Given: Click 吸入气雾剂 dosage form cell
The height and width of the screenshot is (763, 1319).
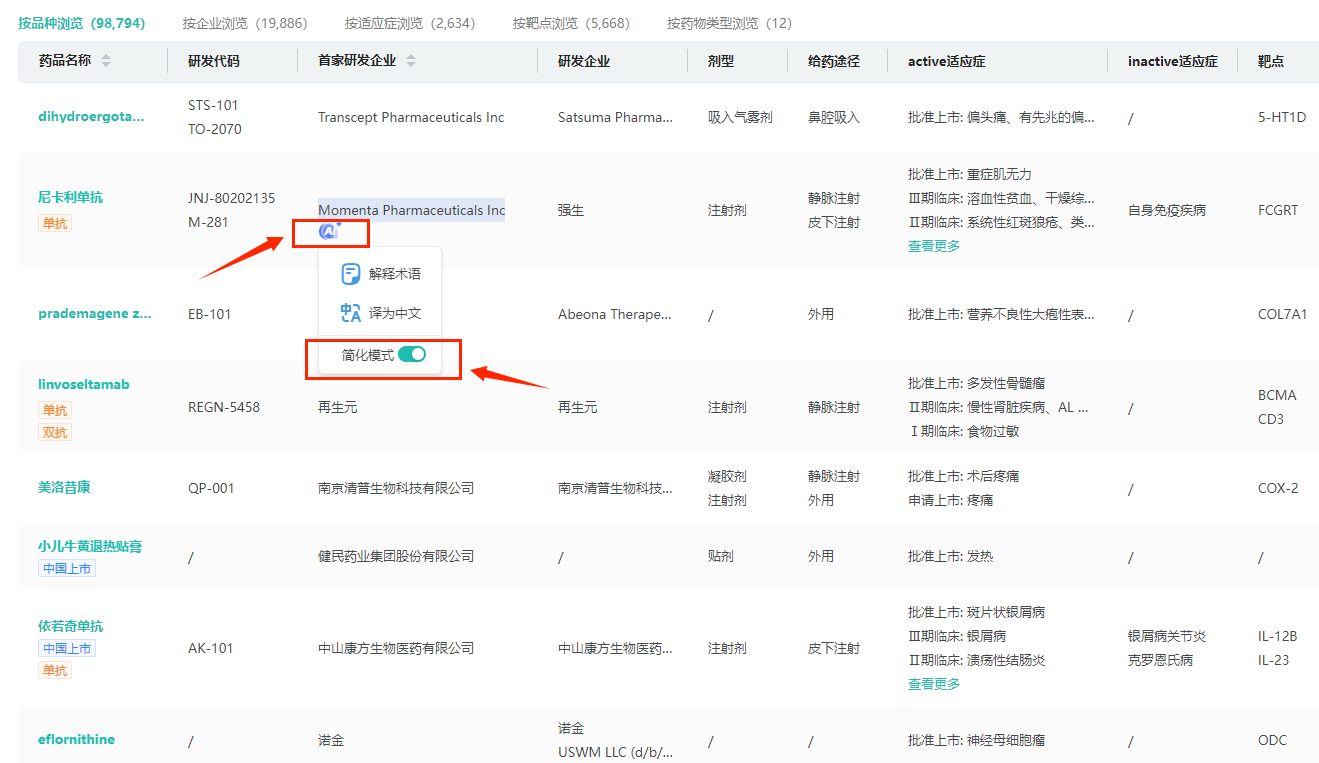Looking at the screenshot, I should click(x=740, y=117).
